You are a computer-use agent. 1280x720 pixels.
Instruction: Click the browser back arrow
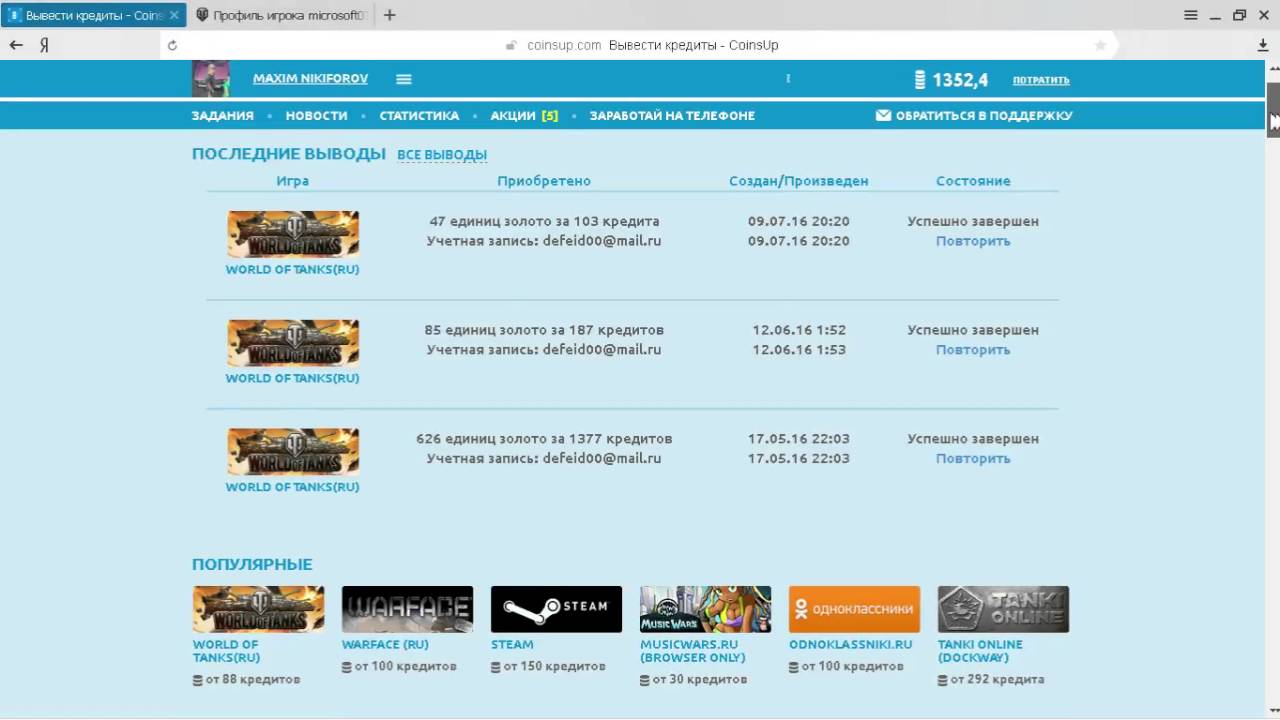[x=16, y=45]
